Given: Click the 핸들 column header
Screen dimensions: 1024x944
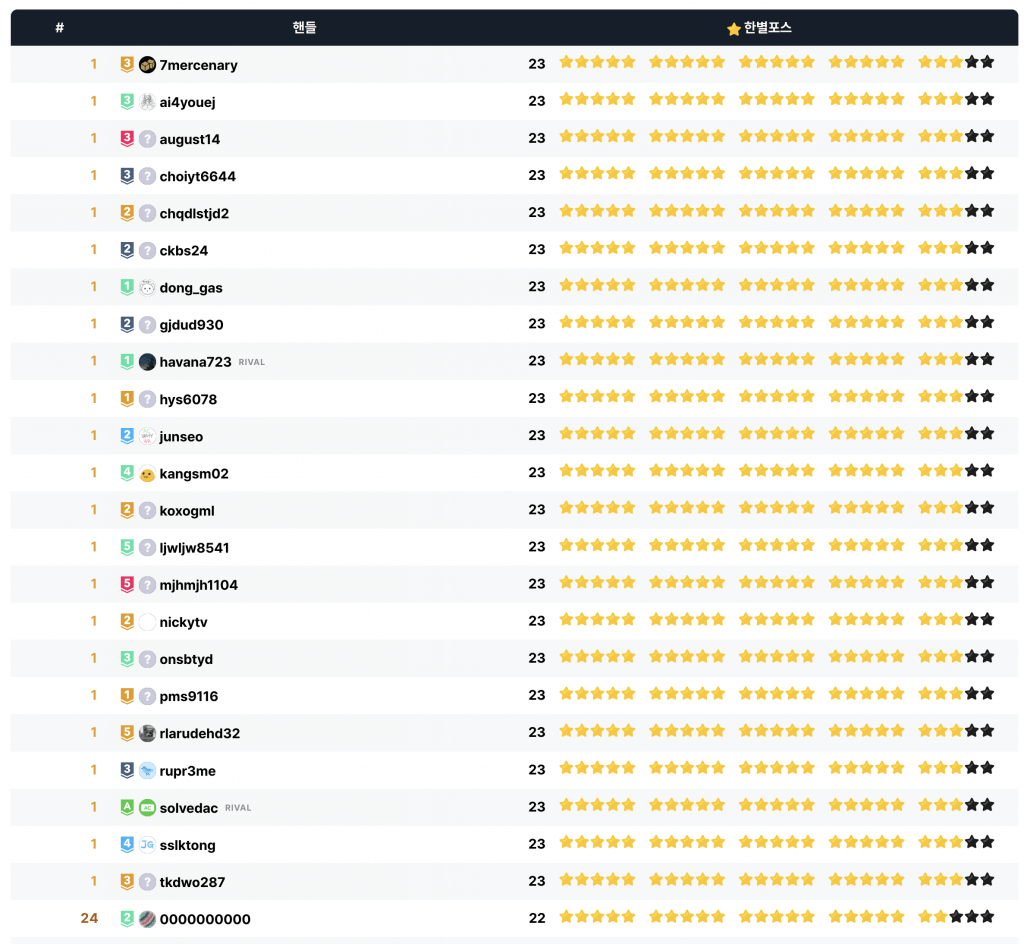Looking at the screenshot, I should (x=304, y=28).
